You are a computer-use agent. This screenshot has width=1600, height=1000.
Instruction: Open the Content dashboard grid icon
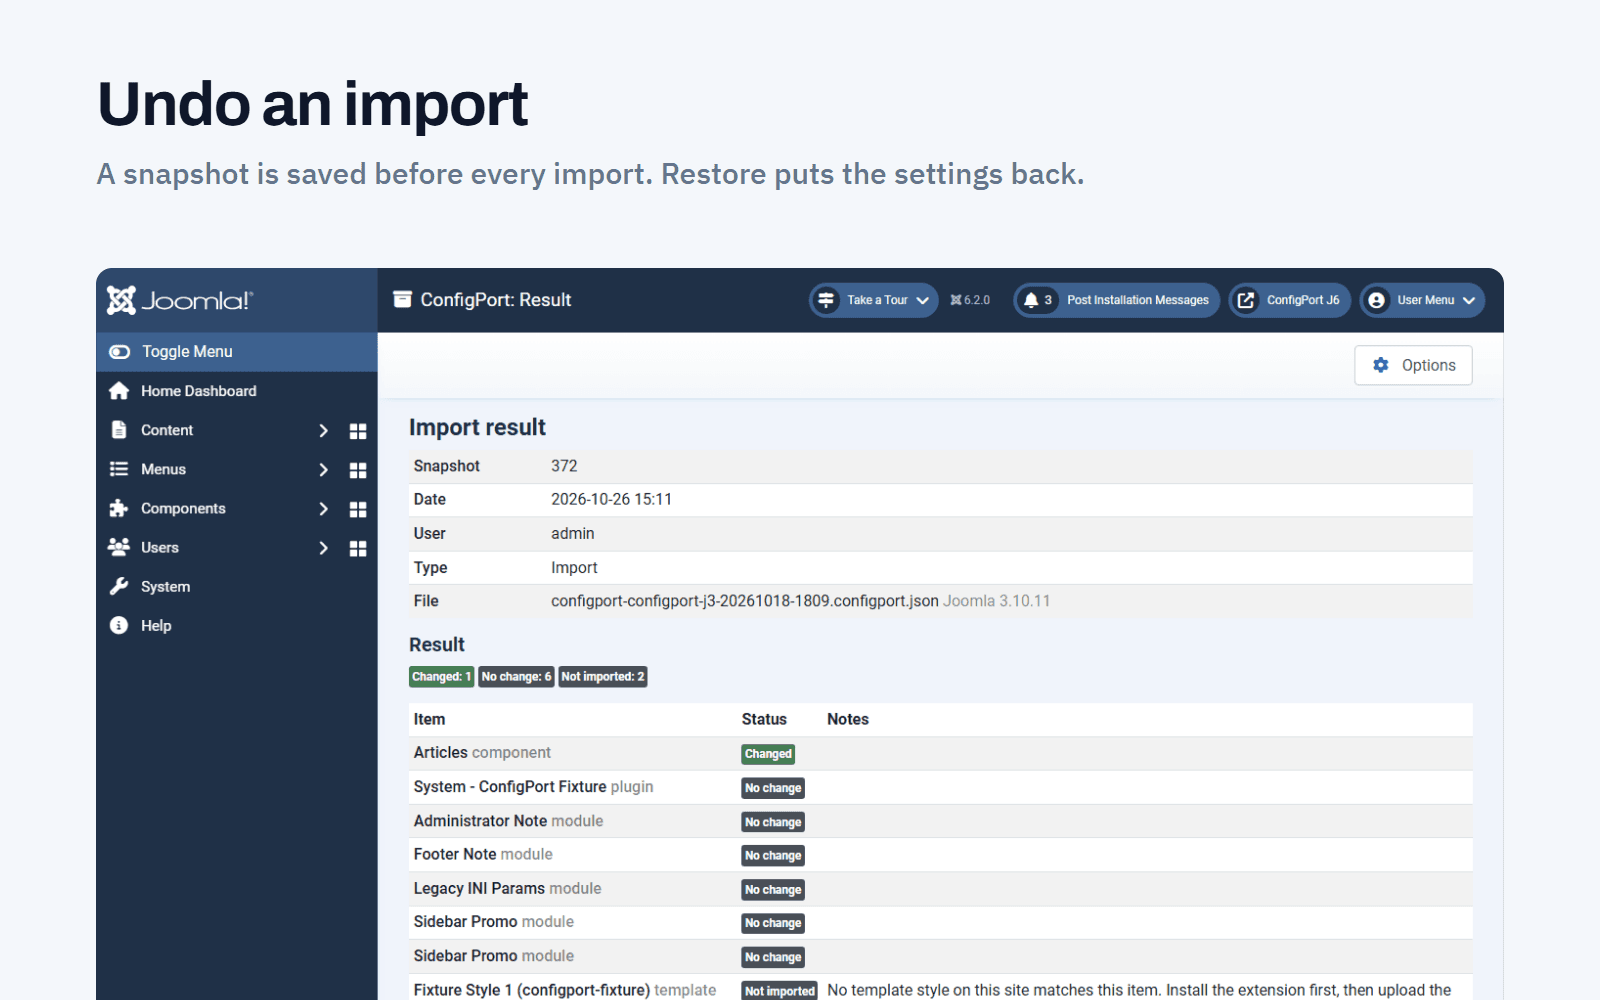358,431
